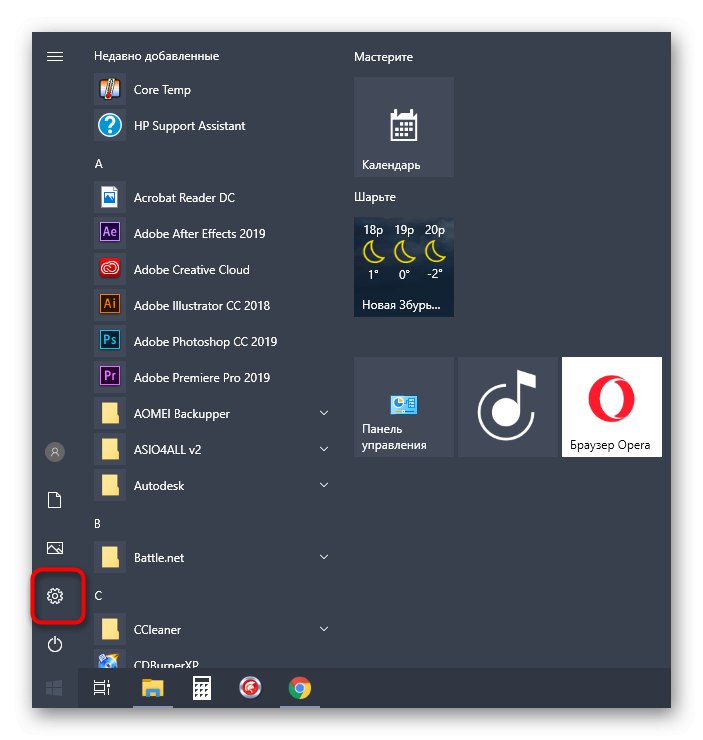Select the Adobe Photoshop CC 2019 label
This screenshot has width=703, height=740.
click(x=205, y=342)
